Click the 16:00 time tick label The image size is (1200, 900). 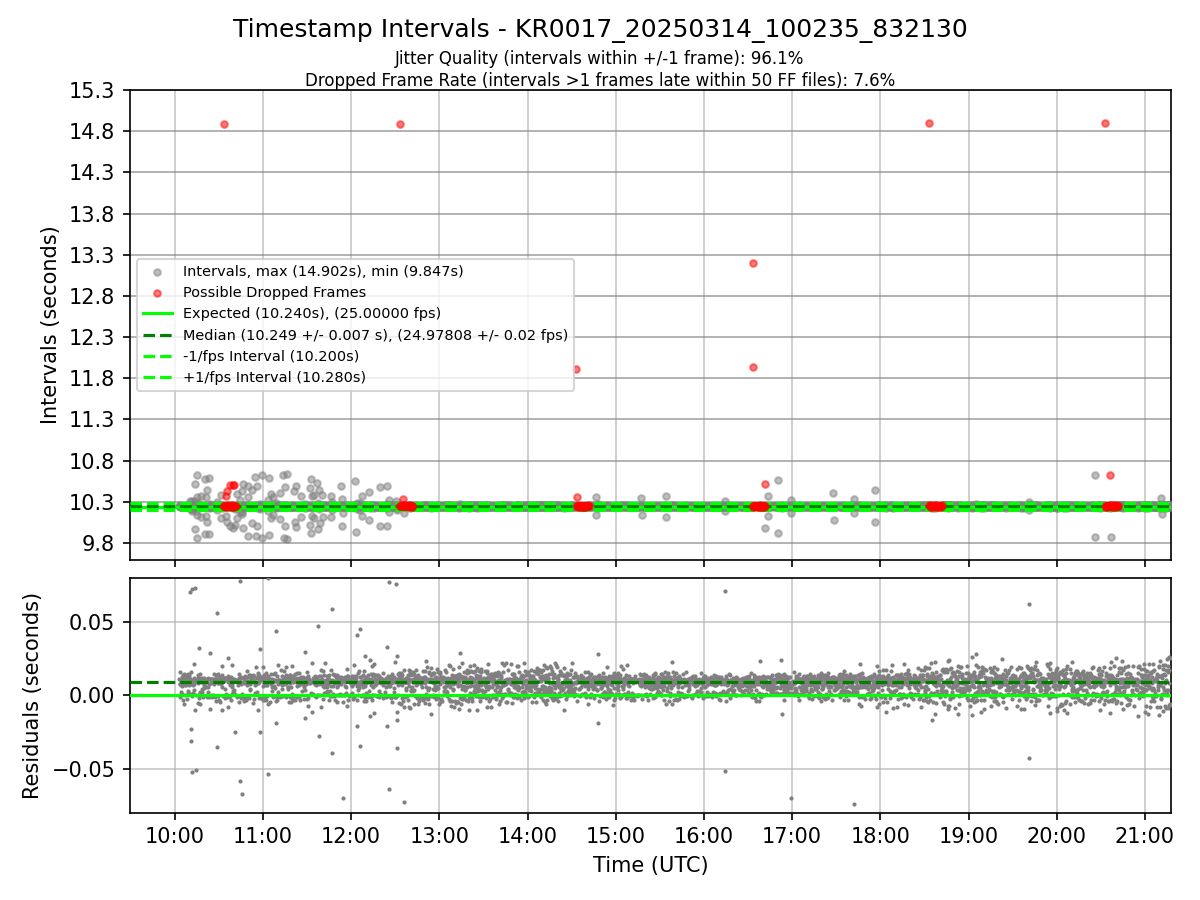coord(703,834)
